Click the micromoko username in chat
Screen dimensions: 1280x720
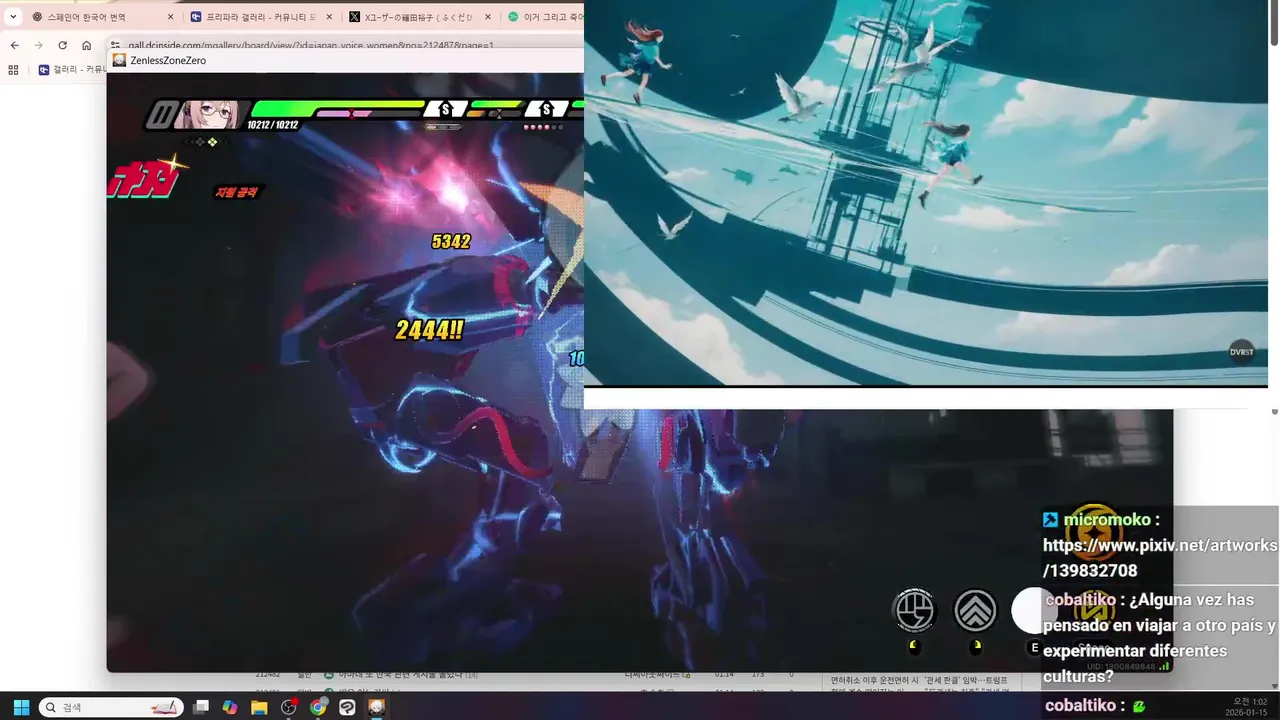coord(1107,520)
